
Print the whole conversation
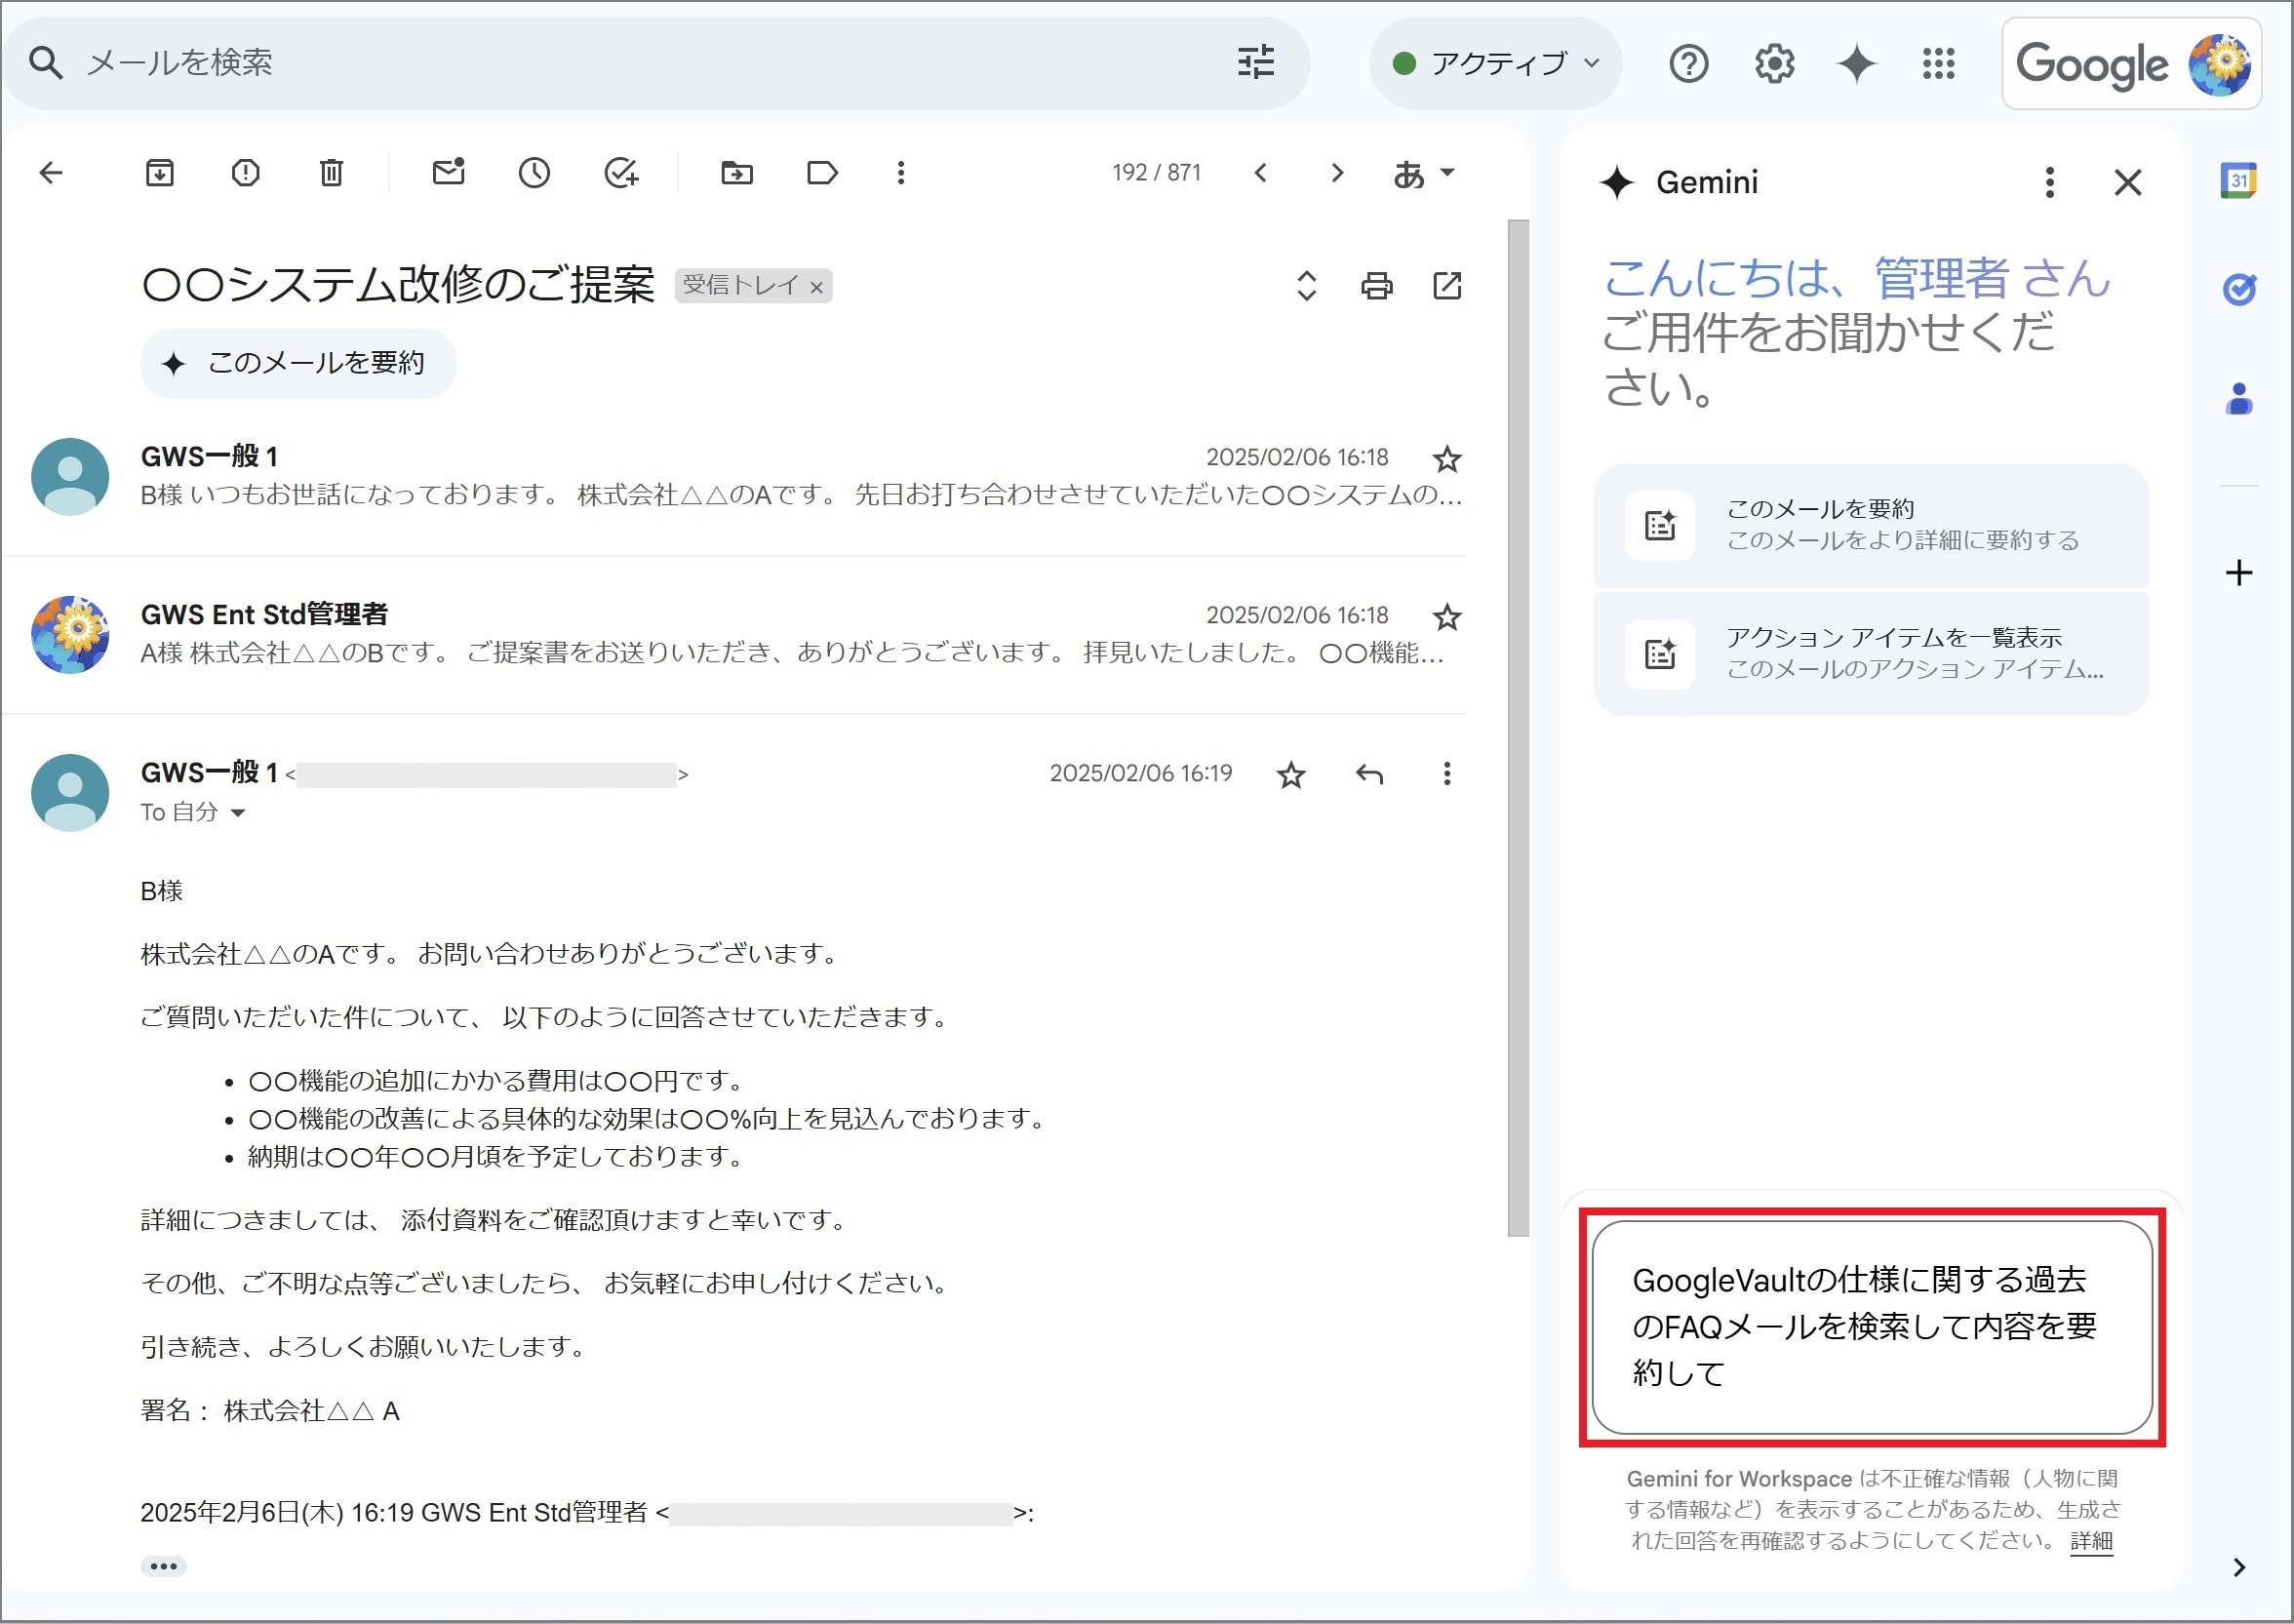coord(1377,286)
